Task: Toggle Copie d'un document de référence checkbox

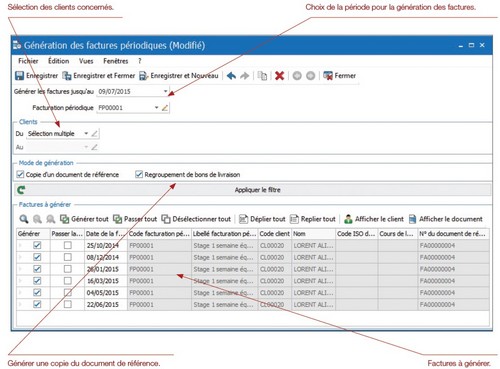Action: (x=20, y=174)
